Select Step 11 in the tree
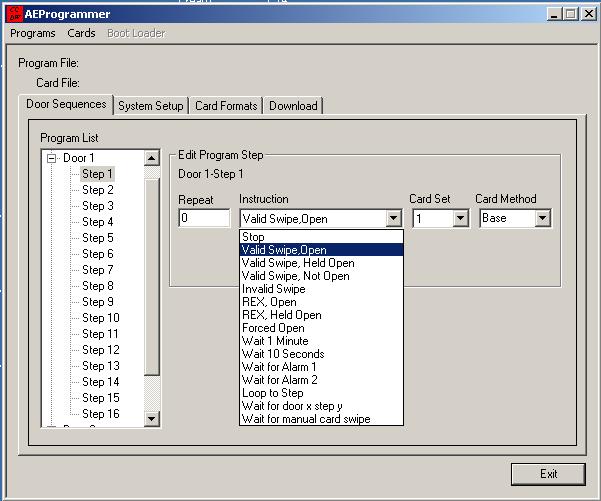This screenshot has height=501, width=601. point(100,334)
